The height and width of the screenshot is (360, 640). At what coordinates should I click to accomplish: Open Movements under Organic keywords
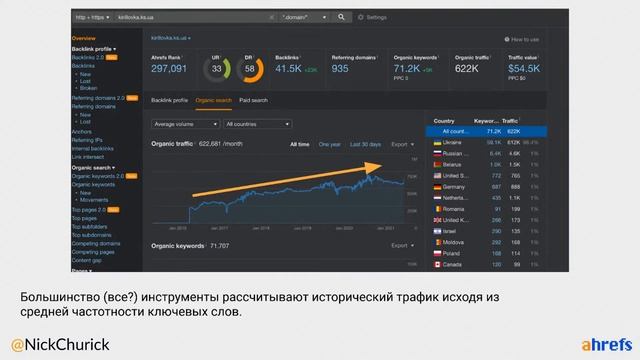(94, 200)
